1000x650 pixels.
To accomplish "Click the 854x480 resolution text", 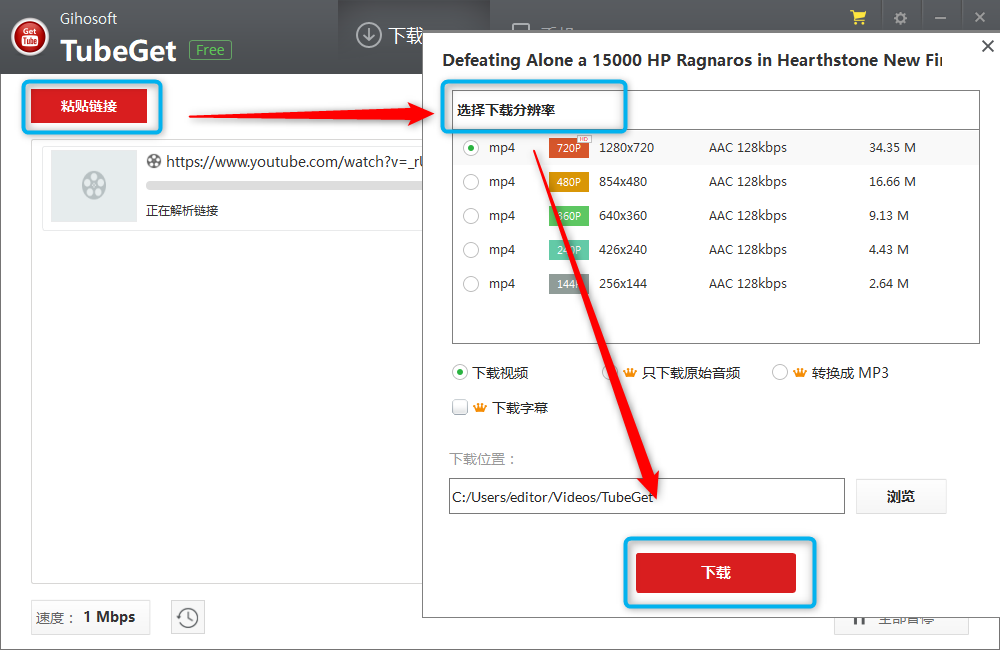I will [x=623, y=182].
